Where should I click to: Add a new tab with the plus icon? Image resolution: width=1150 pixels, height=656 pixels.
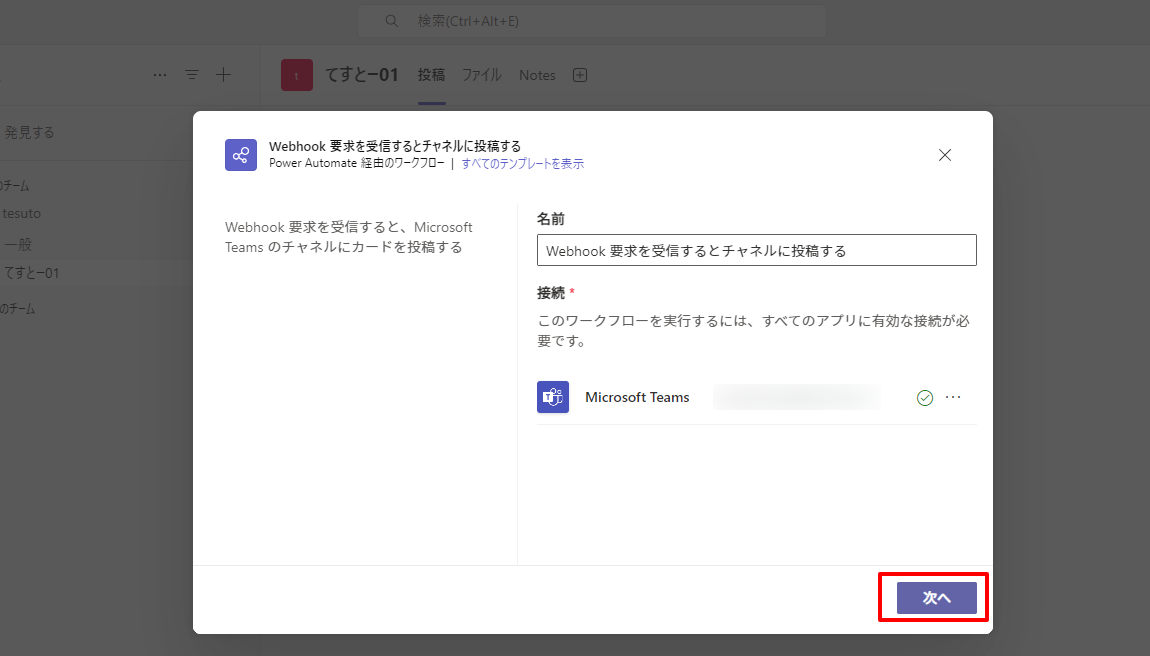pyautogui.click(x=579, y=75)
